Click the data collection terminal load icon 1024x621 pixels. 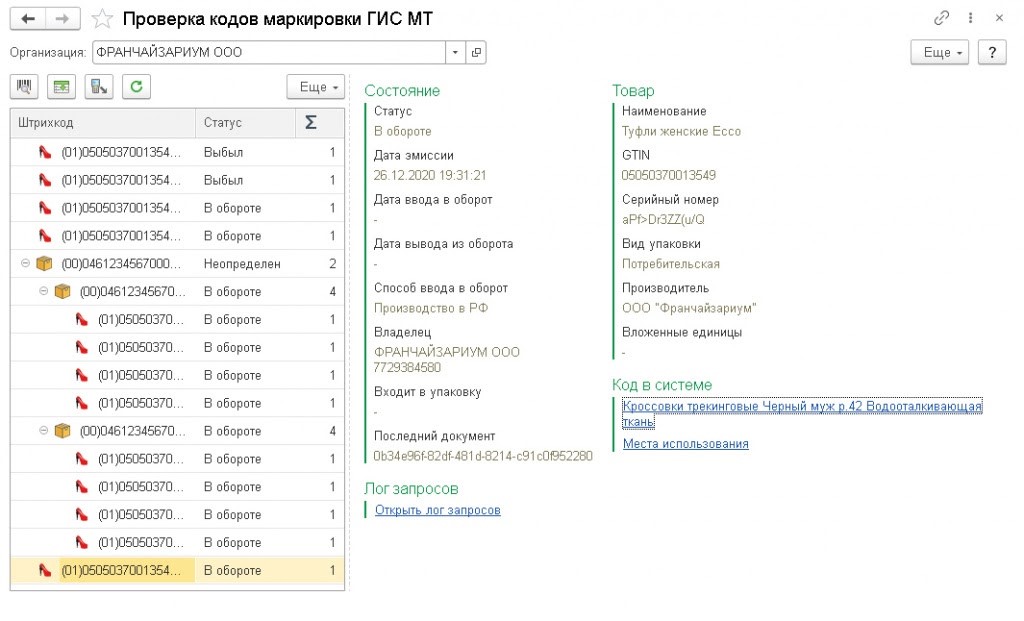point(100,87)
